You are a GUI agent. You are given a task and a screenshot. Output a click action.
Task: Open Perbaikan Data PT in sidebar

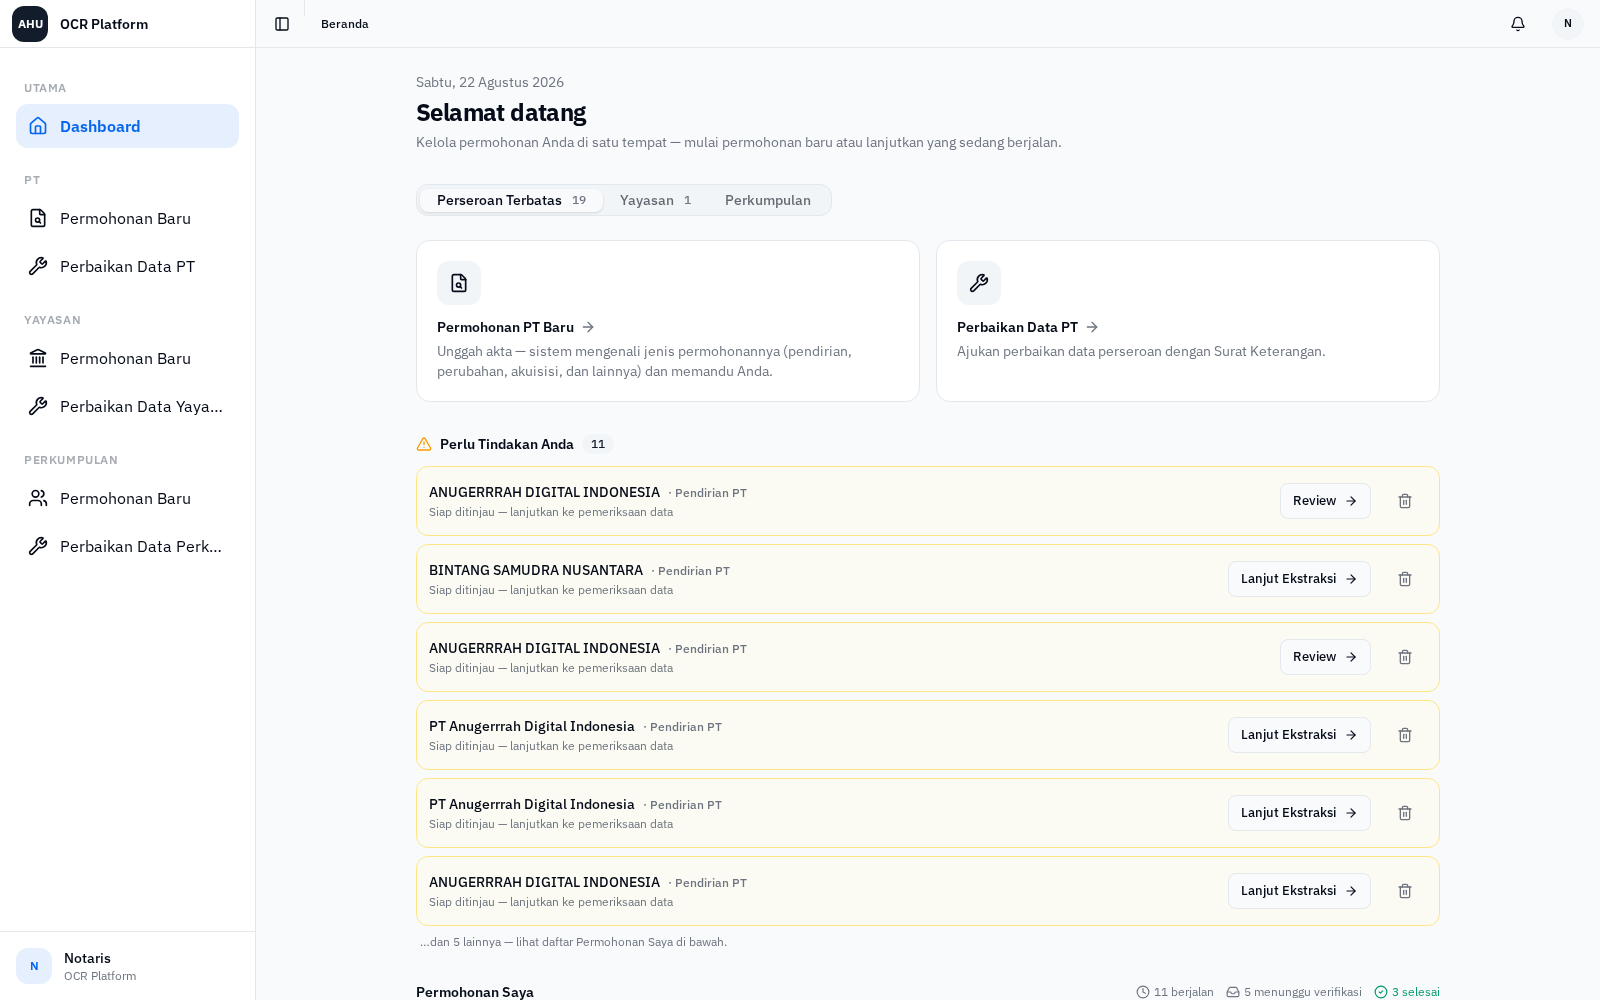pyautogui.click(x=127, y=266)
